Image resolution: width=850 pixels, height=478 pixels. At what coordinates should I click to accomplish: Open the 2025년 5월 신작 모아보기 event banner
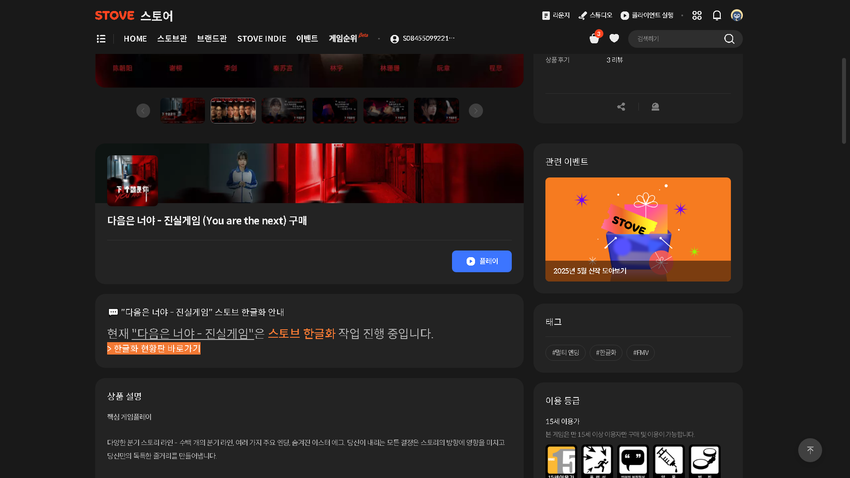(x=638, y=229)
